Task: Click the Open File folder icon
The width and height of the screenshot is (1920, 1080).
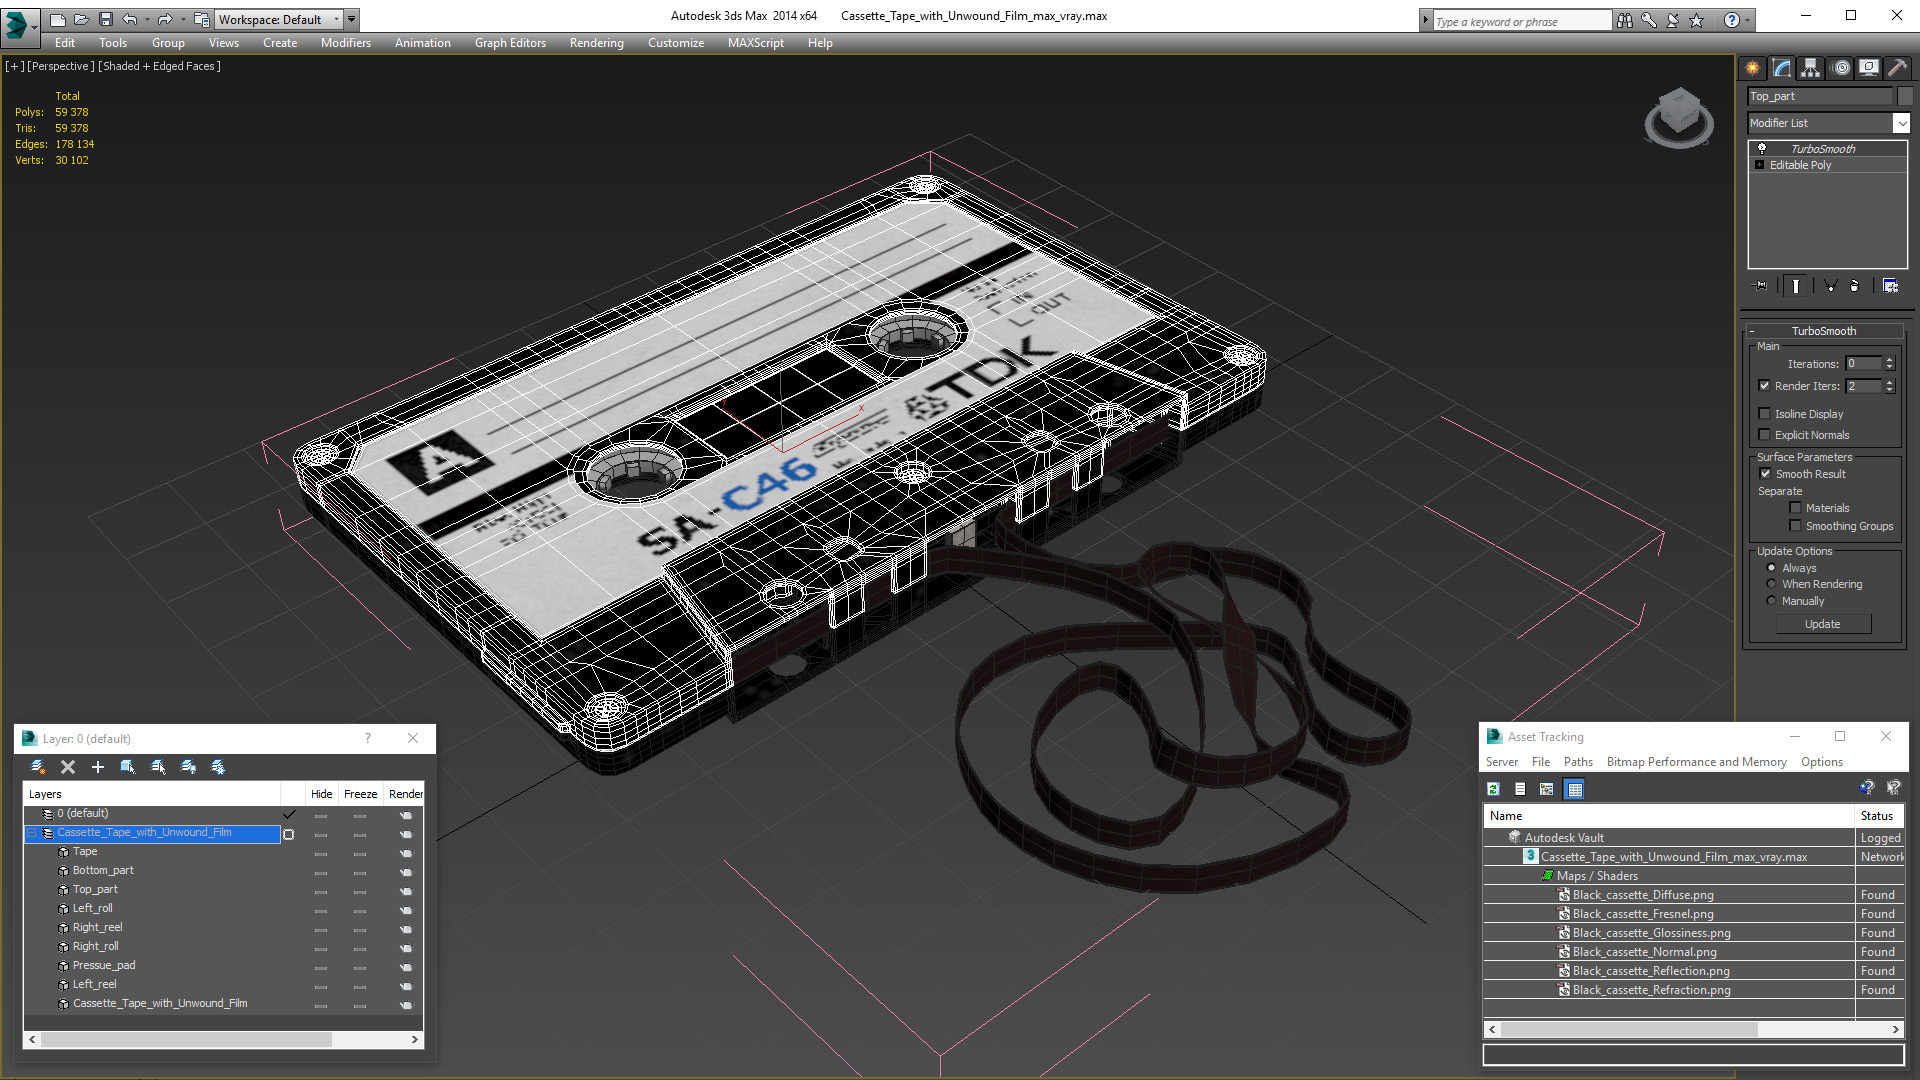Action: point(81,19)
